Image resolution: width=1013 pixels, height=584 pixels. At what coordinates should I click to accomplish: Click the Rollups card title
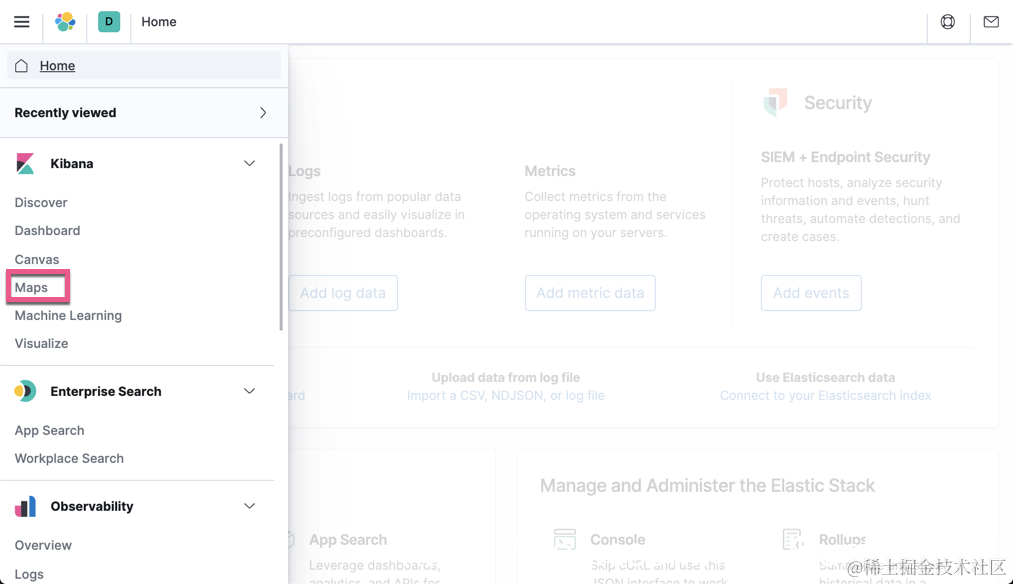(x=842, y=539)
